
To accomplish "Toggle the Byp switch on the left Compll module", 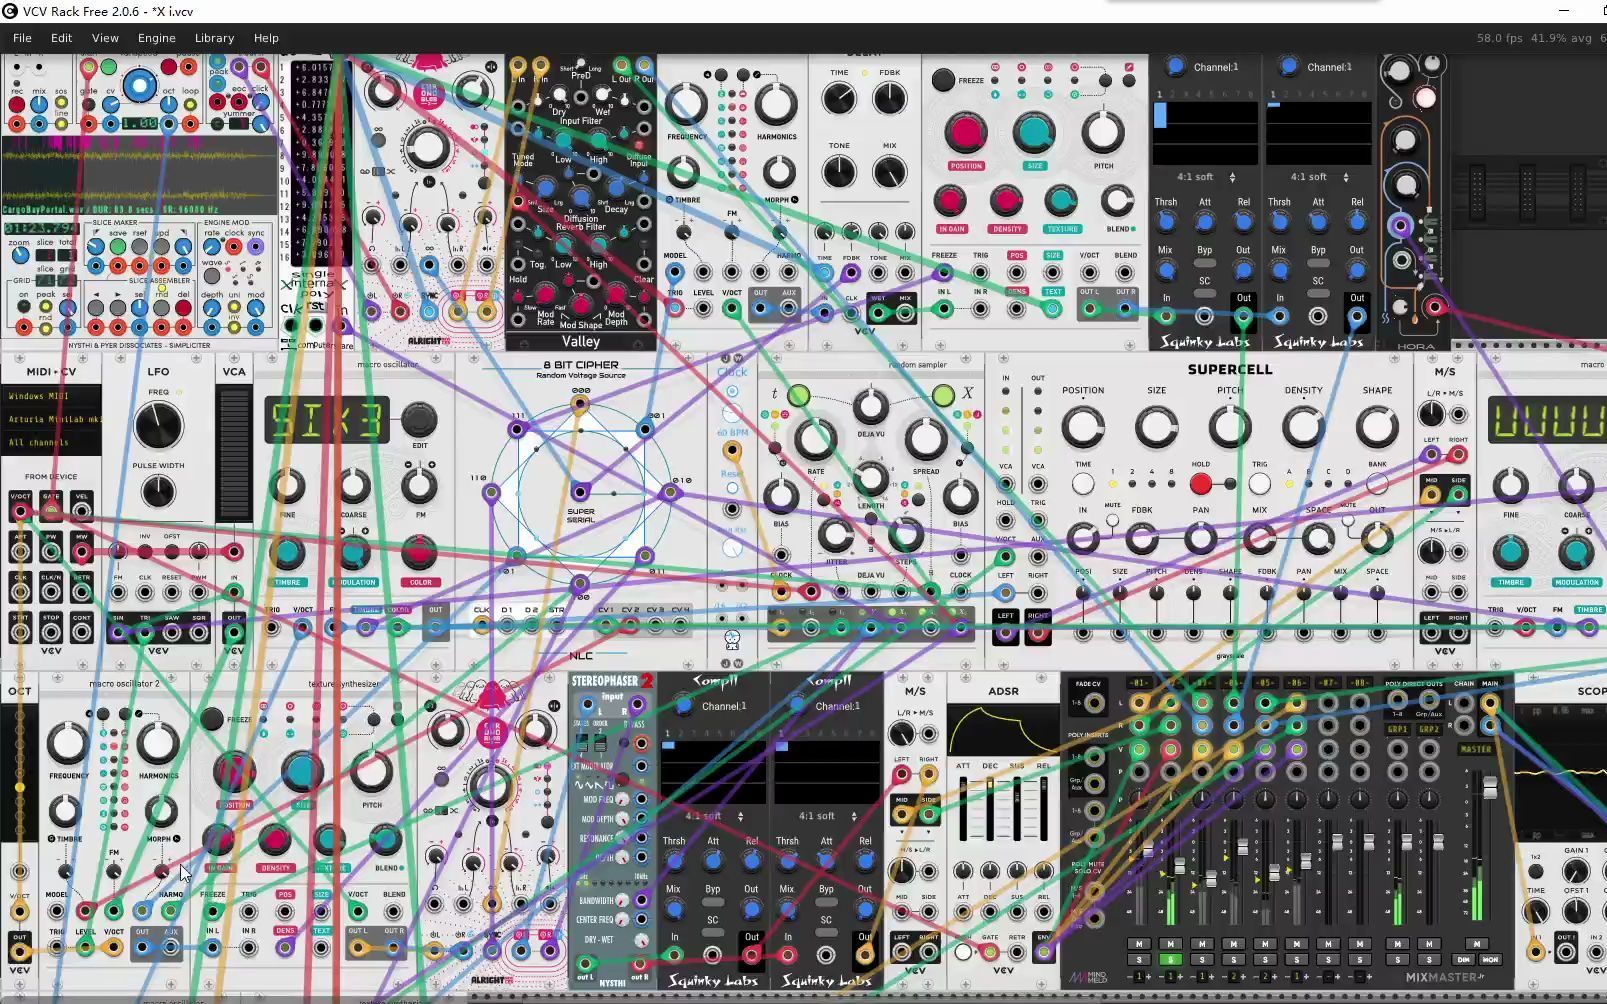I will (712, 901).
